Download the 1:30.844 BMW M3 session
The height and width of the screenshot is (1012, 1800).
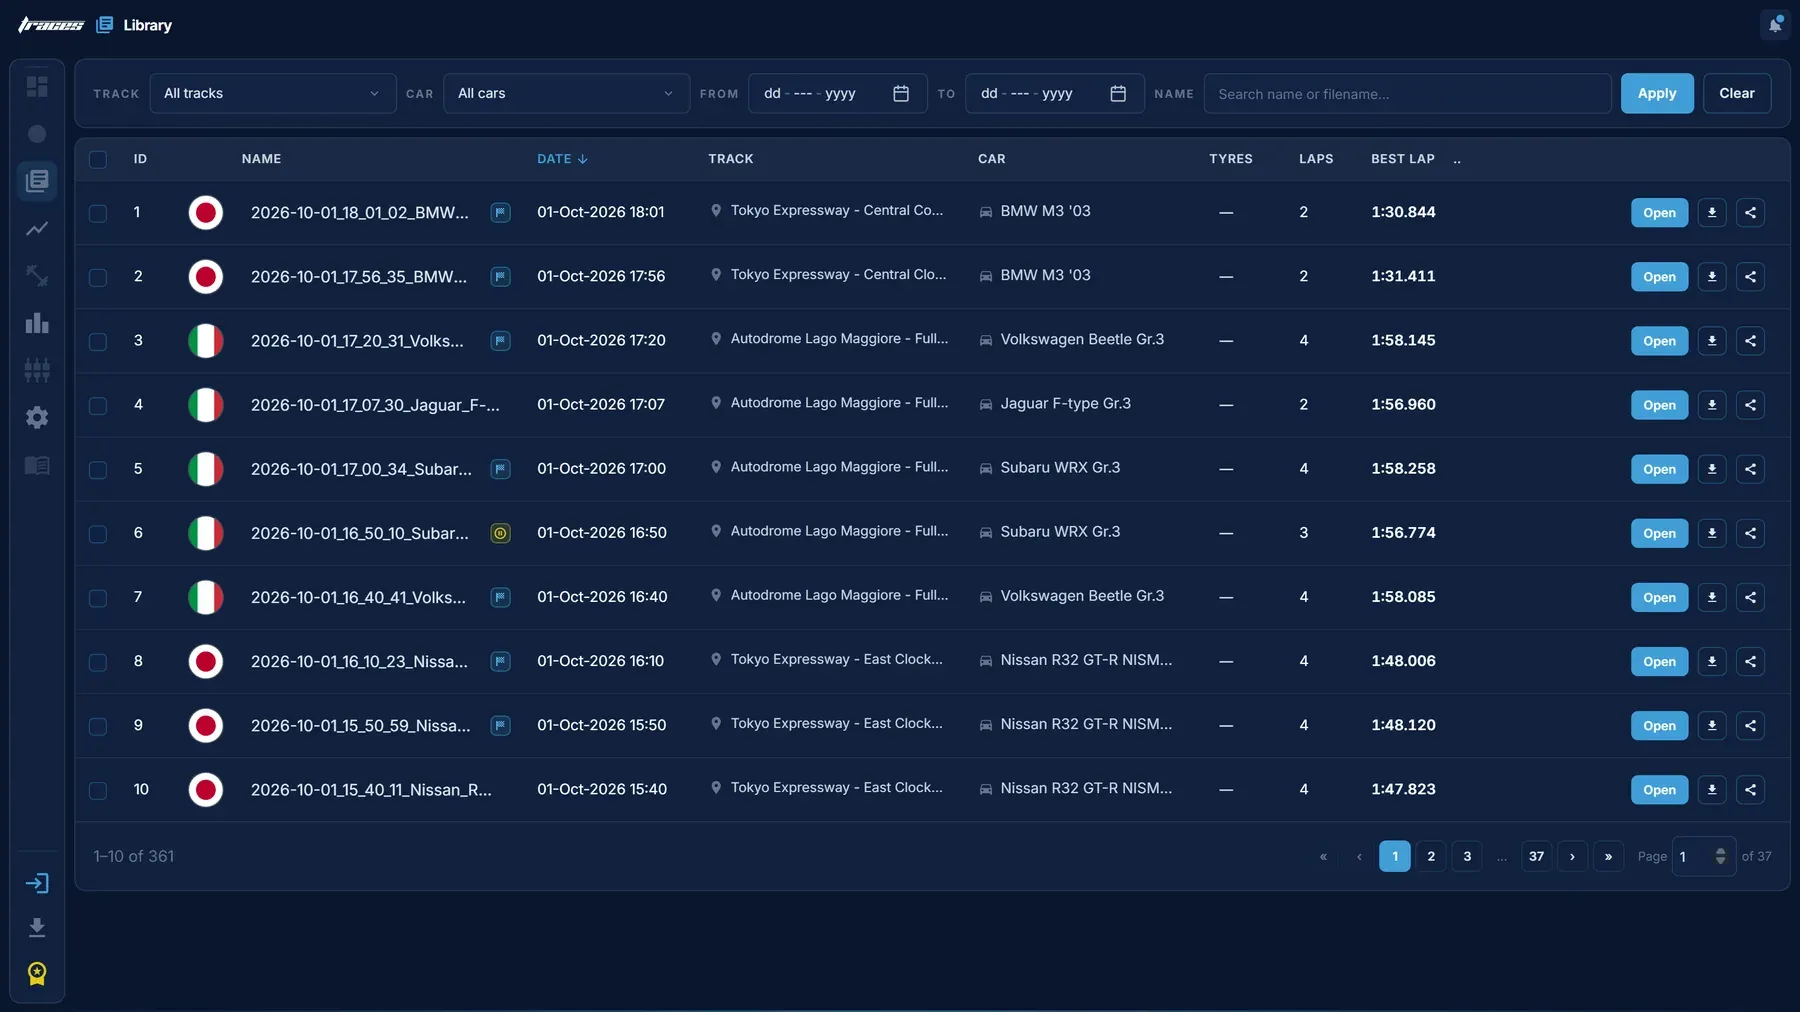click(x=1712, y=213)
